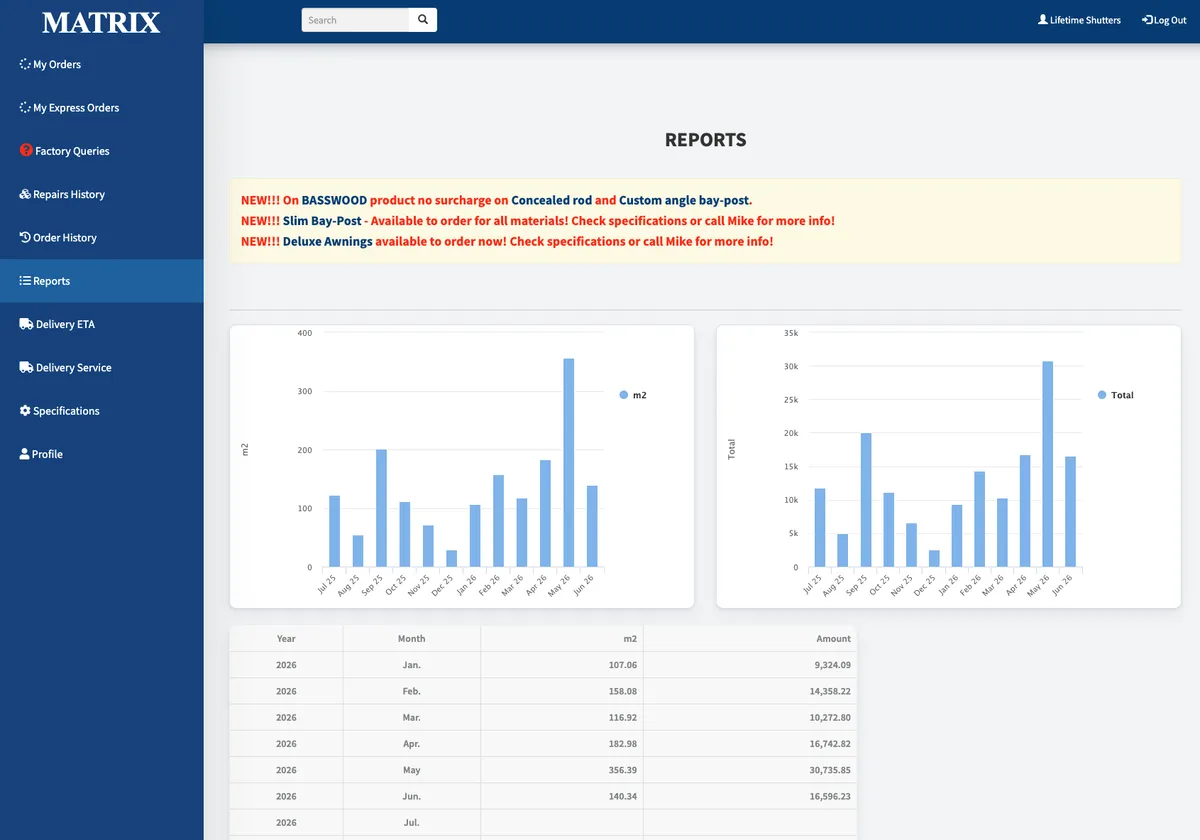Click the 14,358.22 amount cell
This screenshot has width=1200, height=840.
(750, 691)
